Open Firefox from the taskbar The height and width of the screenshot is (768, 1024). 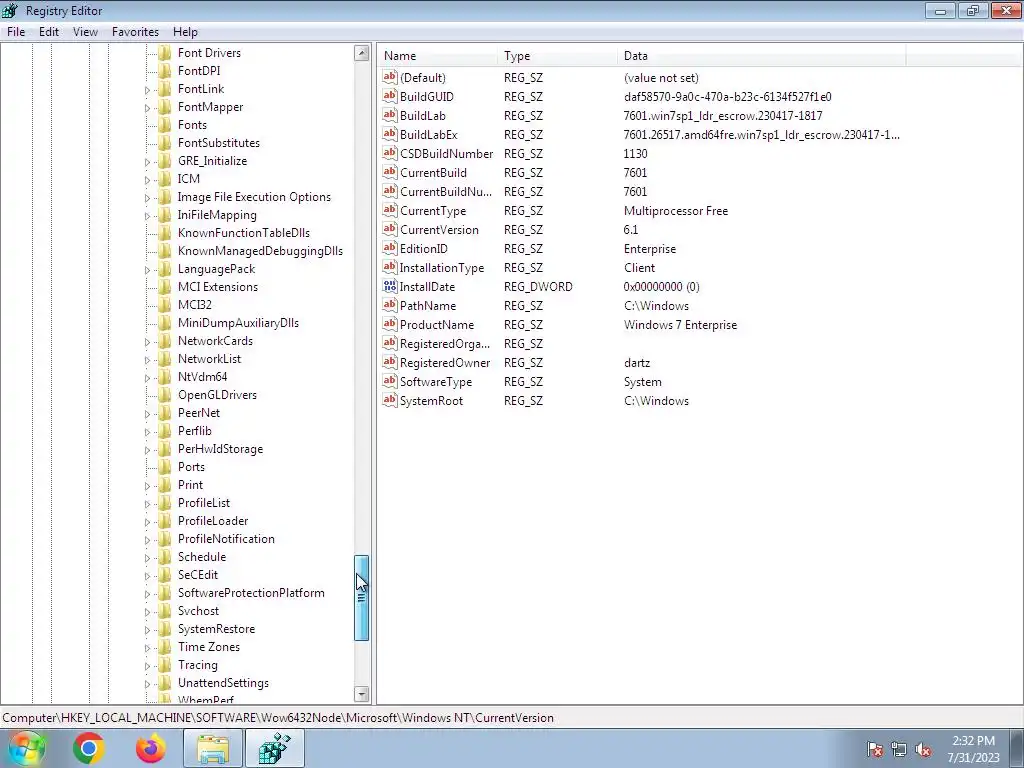[x=151, y=748]
